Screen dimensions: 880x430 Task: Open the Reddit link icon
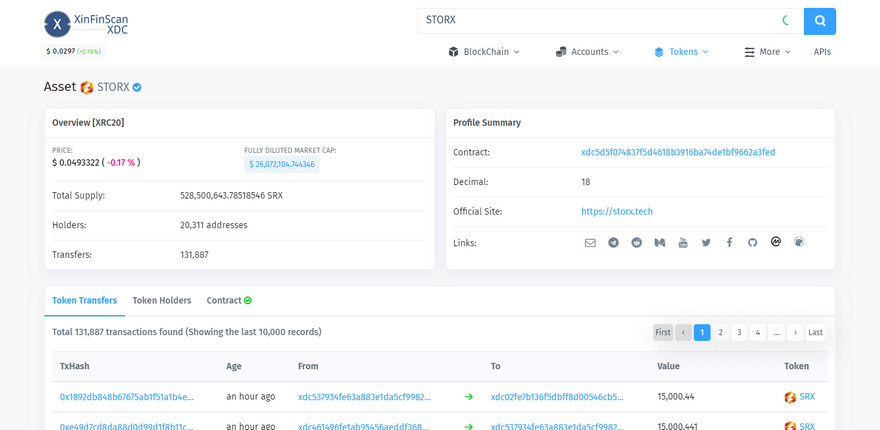tap(636, 243)
